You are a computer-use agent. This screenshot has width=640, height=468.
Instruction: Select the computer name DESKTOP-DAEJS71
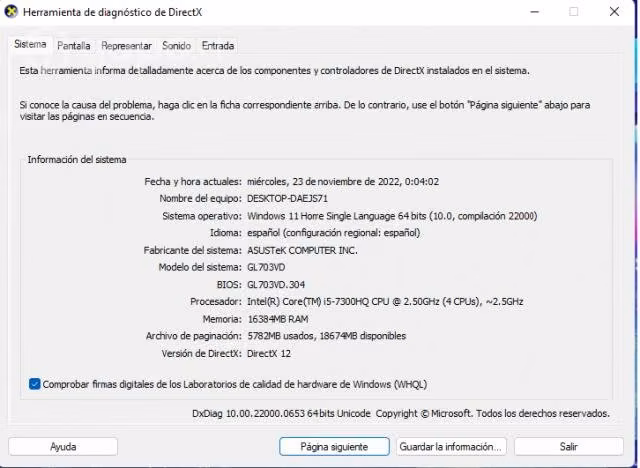[287, 199]
